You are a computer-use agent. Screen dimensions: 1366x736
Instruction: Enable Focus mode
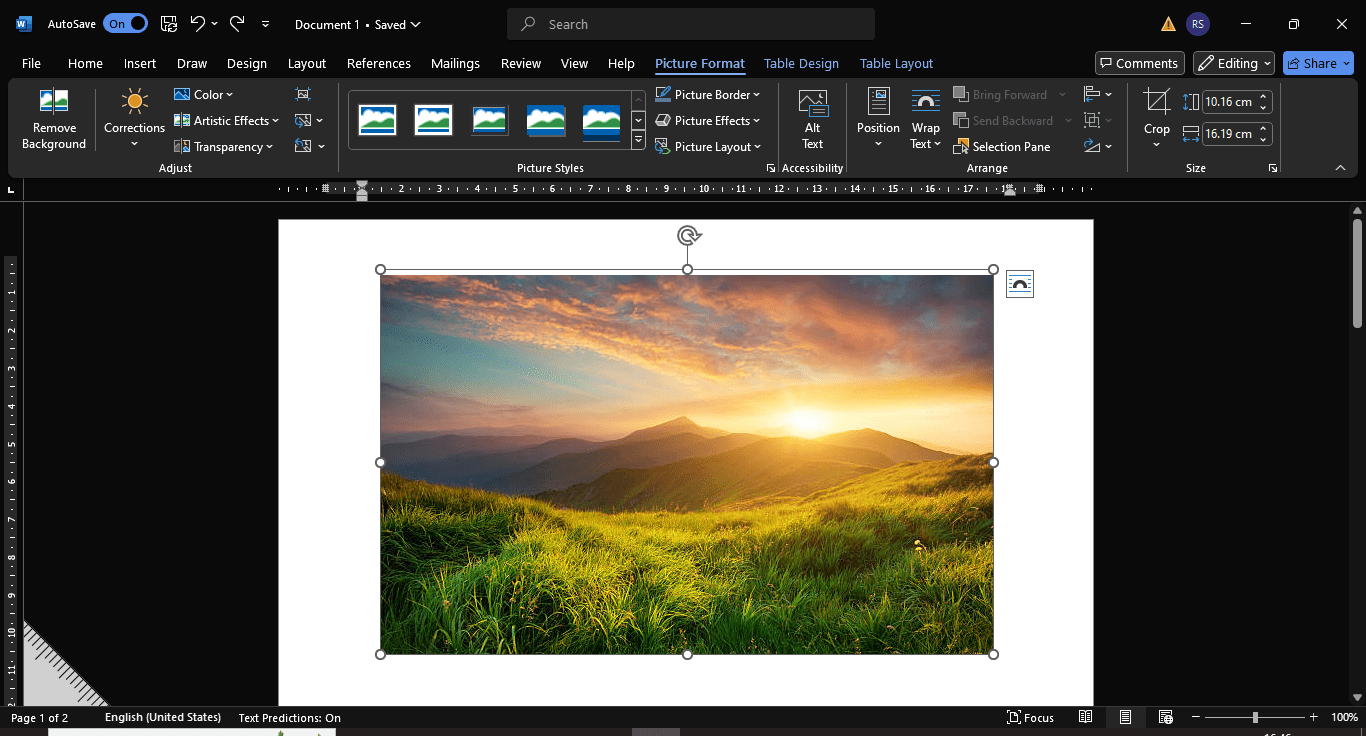(1030, 717)
